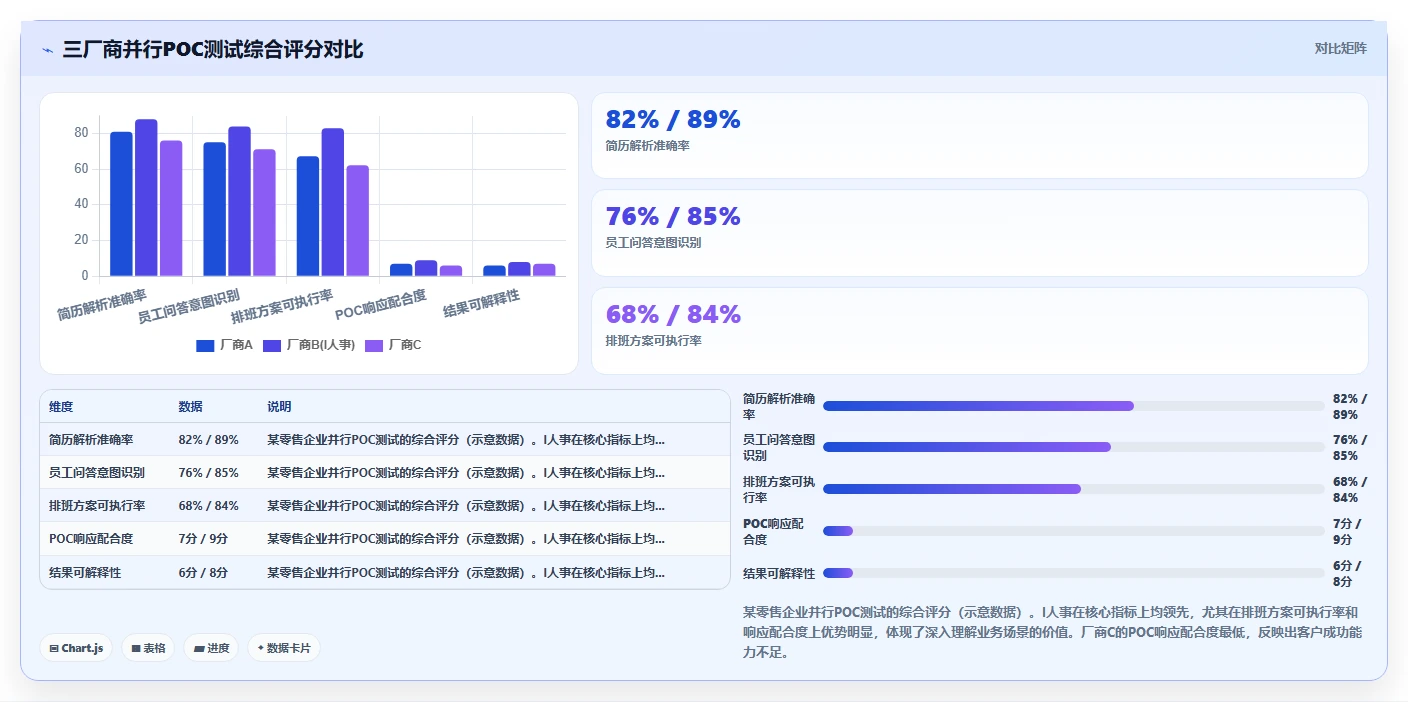Viewport: 1408px width, 702px height.
Task: Toggle the 厂商B(I人事) legend entry
Action: click(x=308, y=345)
